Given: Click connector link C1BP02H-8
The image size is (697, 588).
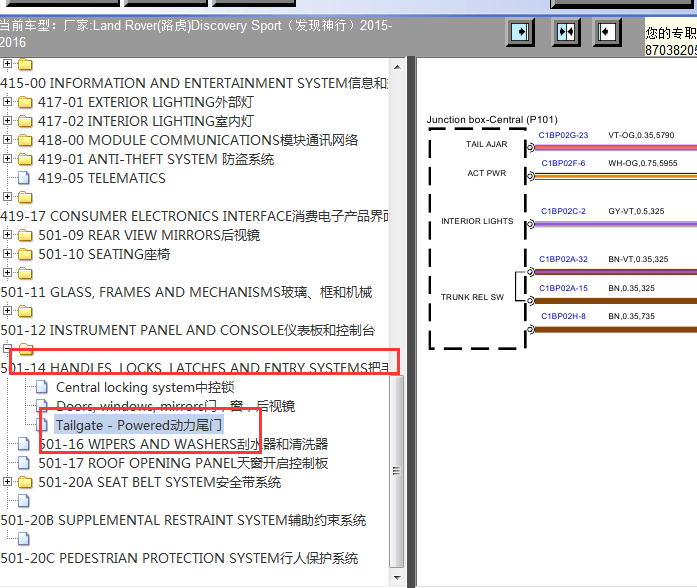Looking at the screenshot, I should pos(563,316).
